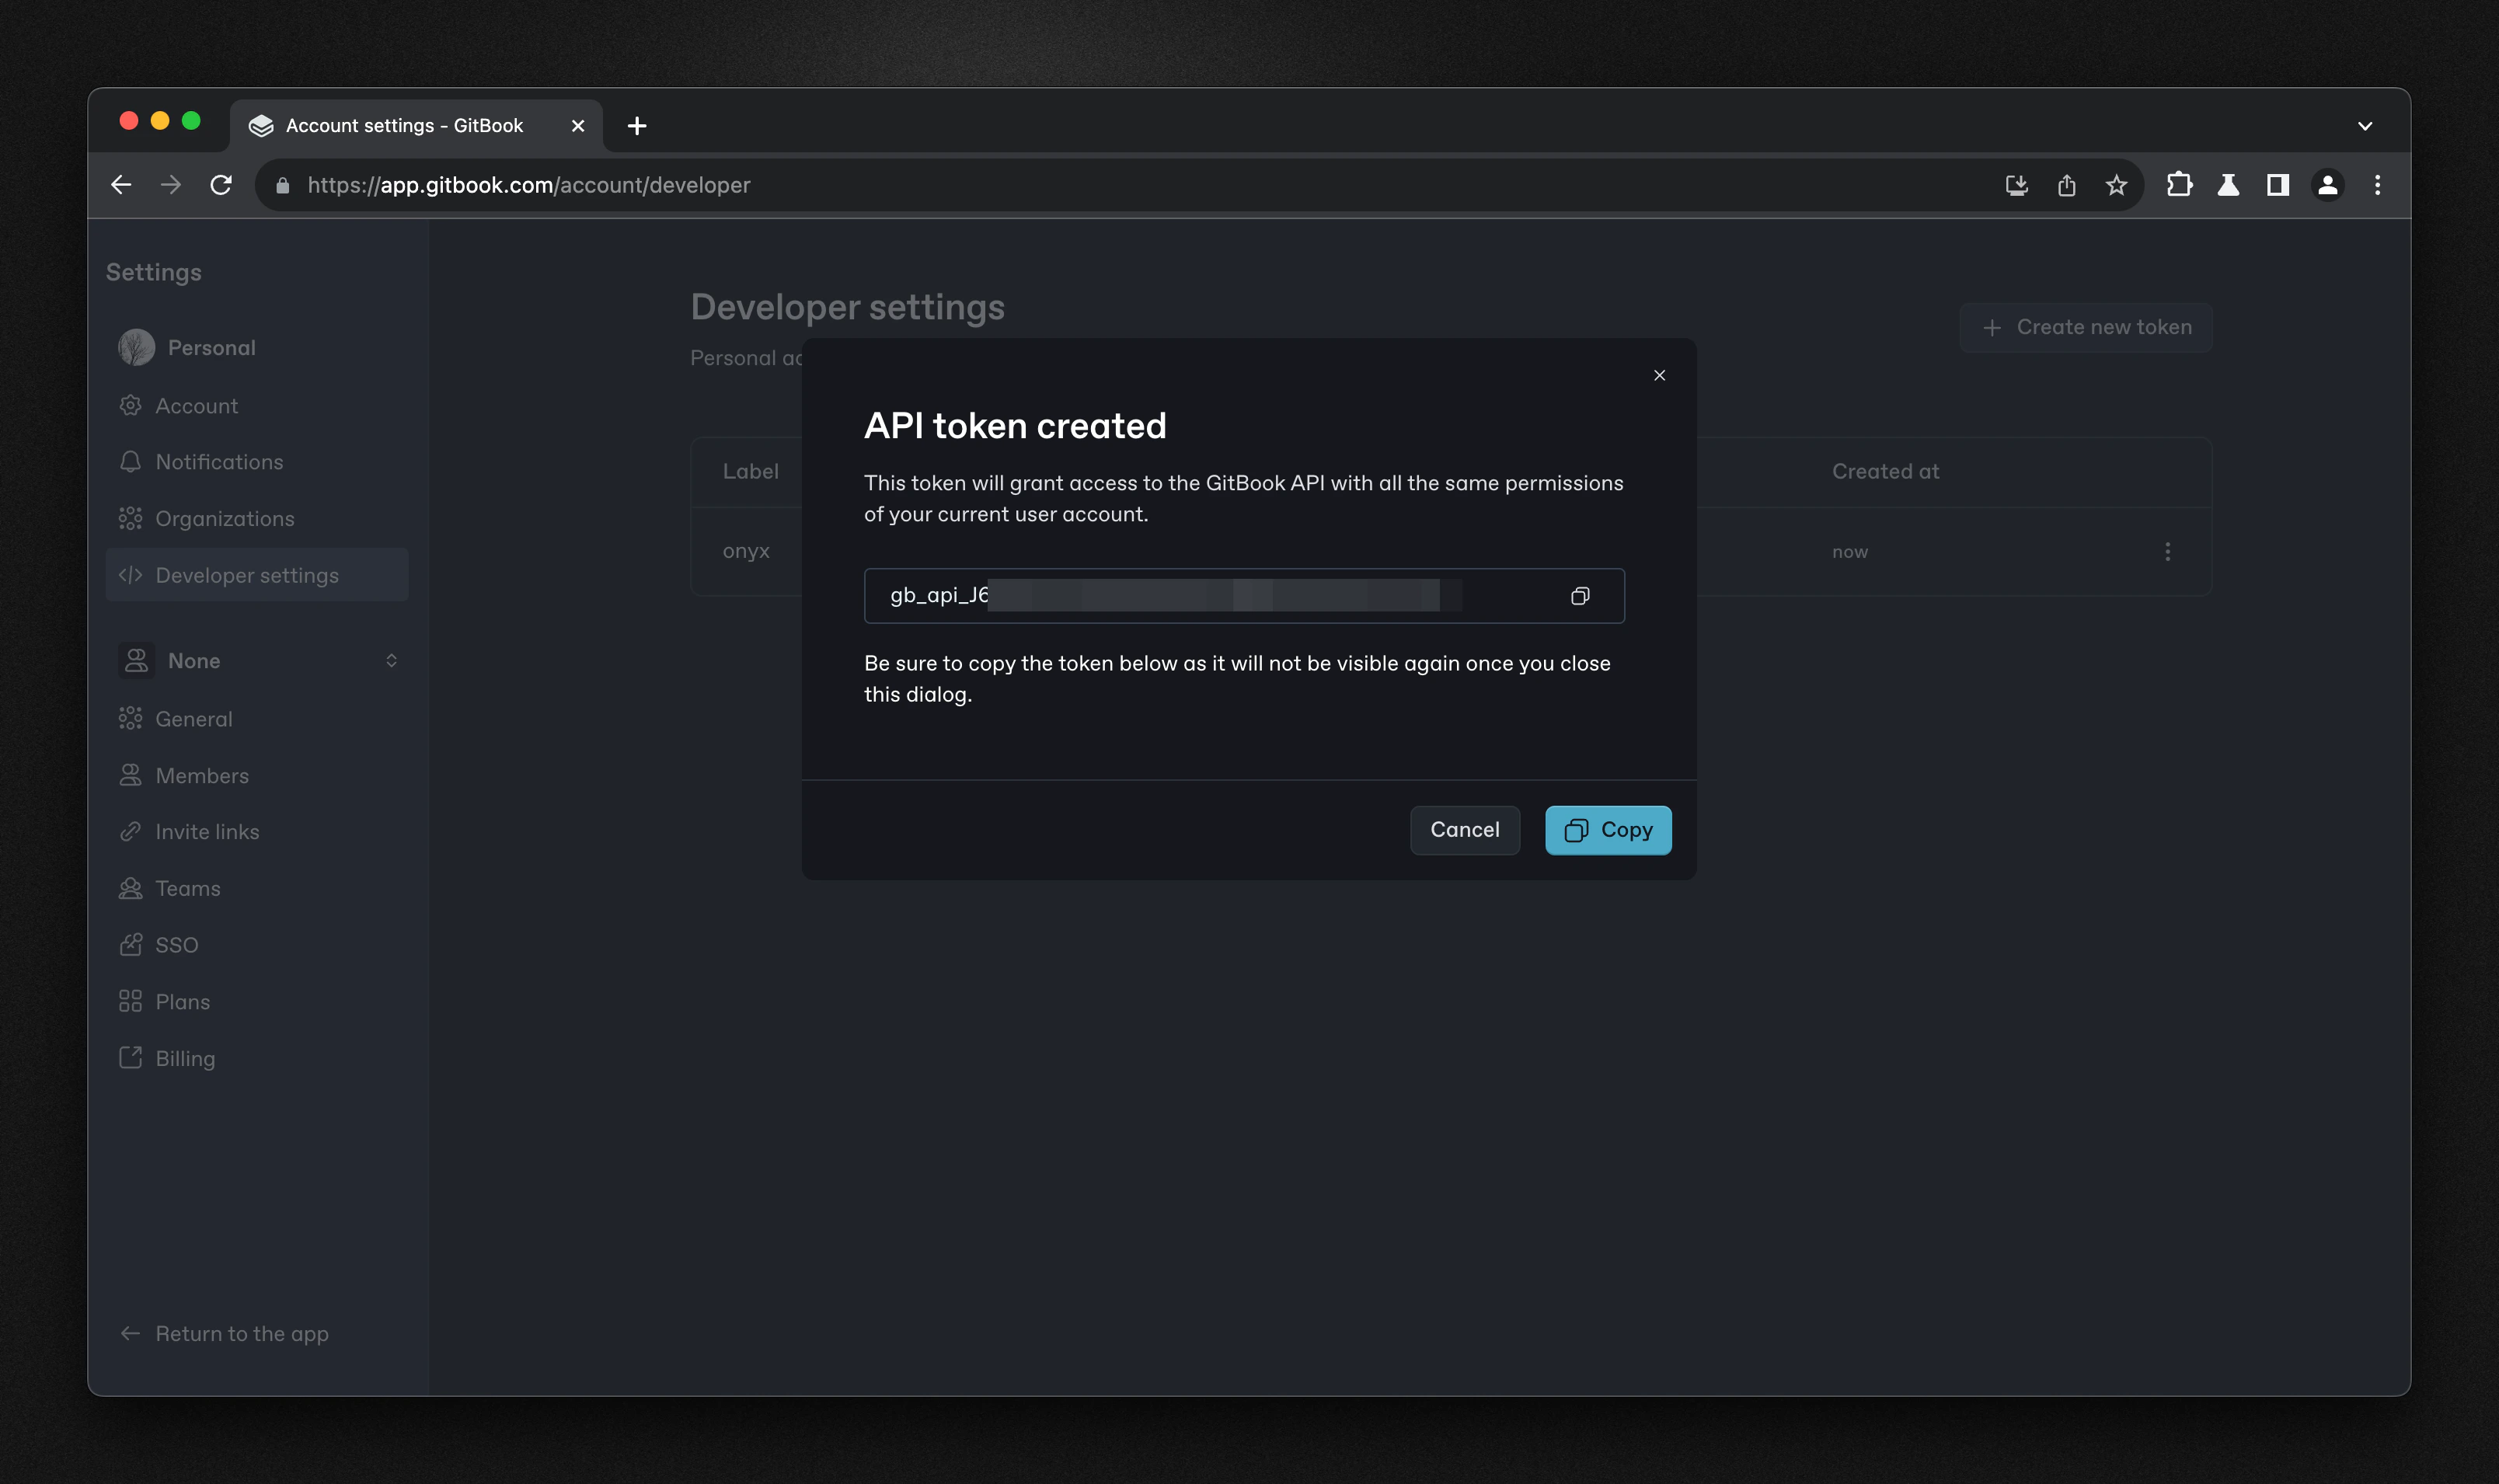
Task: Open Developer settings in the sidebar
Action: coord(246,574)
